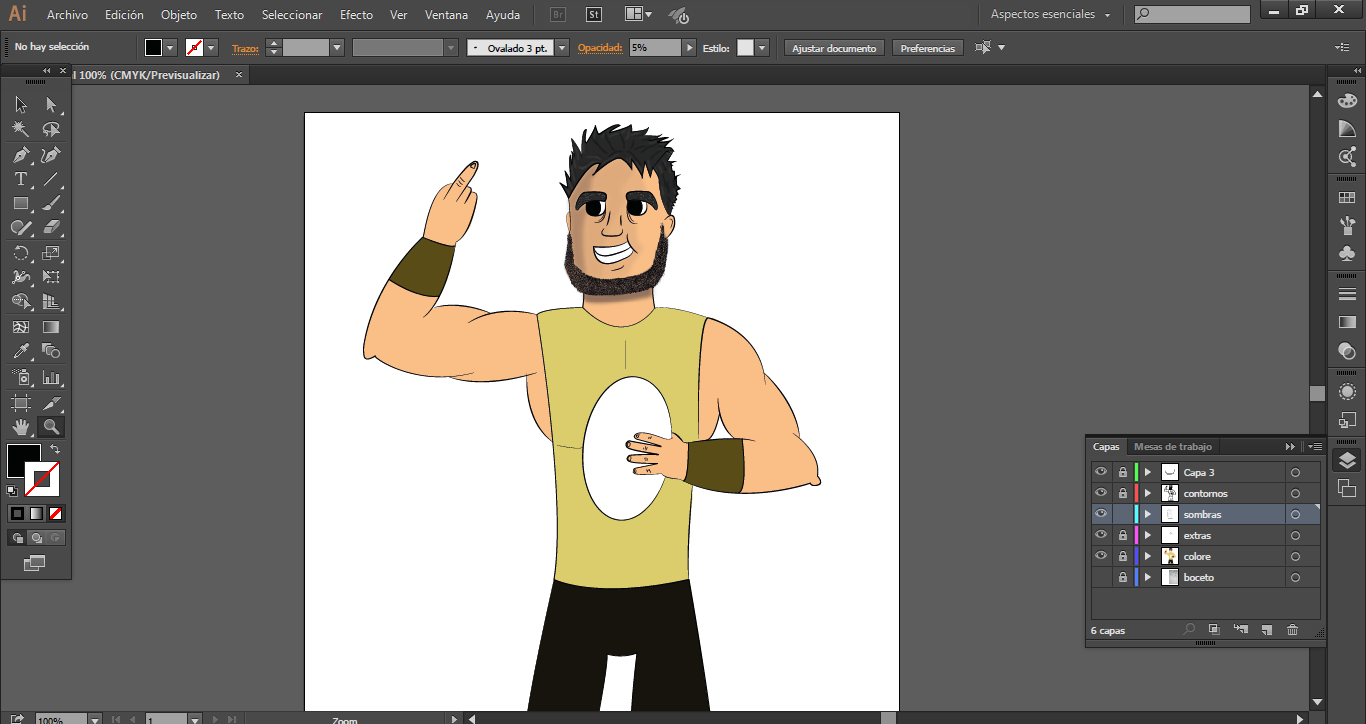Open the Efecto menu
The height and width of the screenshot is (724, 1366).
356,15
